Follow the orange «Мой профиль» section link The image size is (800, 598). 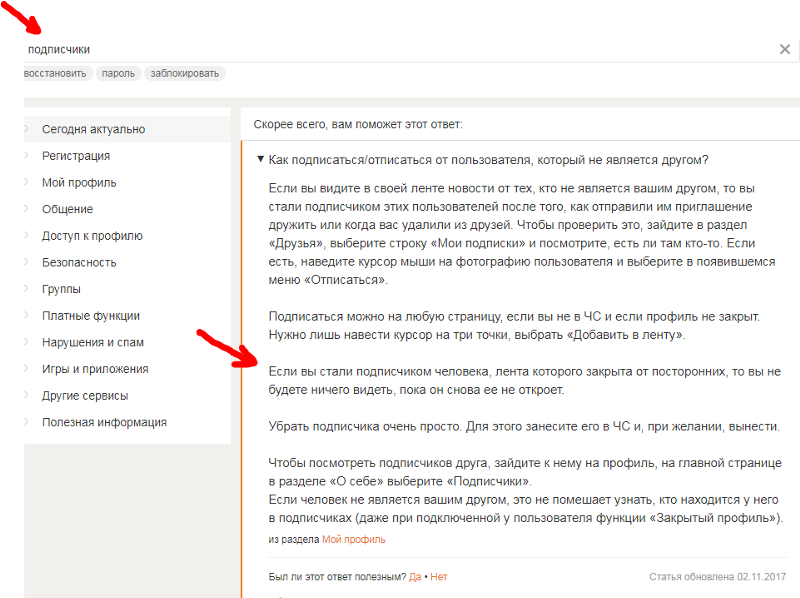(354, 539)
